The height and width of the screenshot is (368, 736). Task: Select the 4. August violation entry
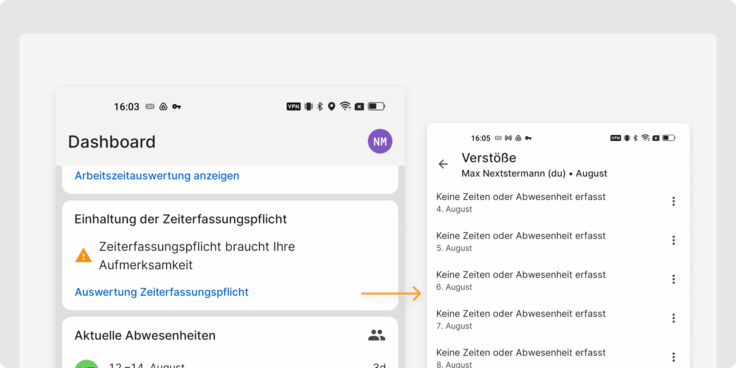point(558,202)
